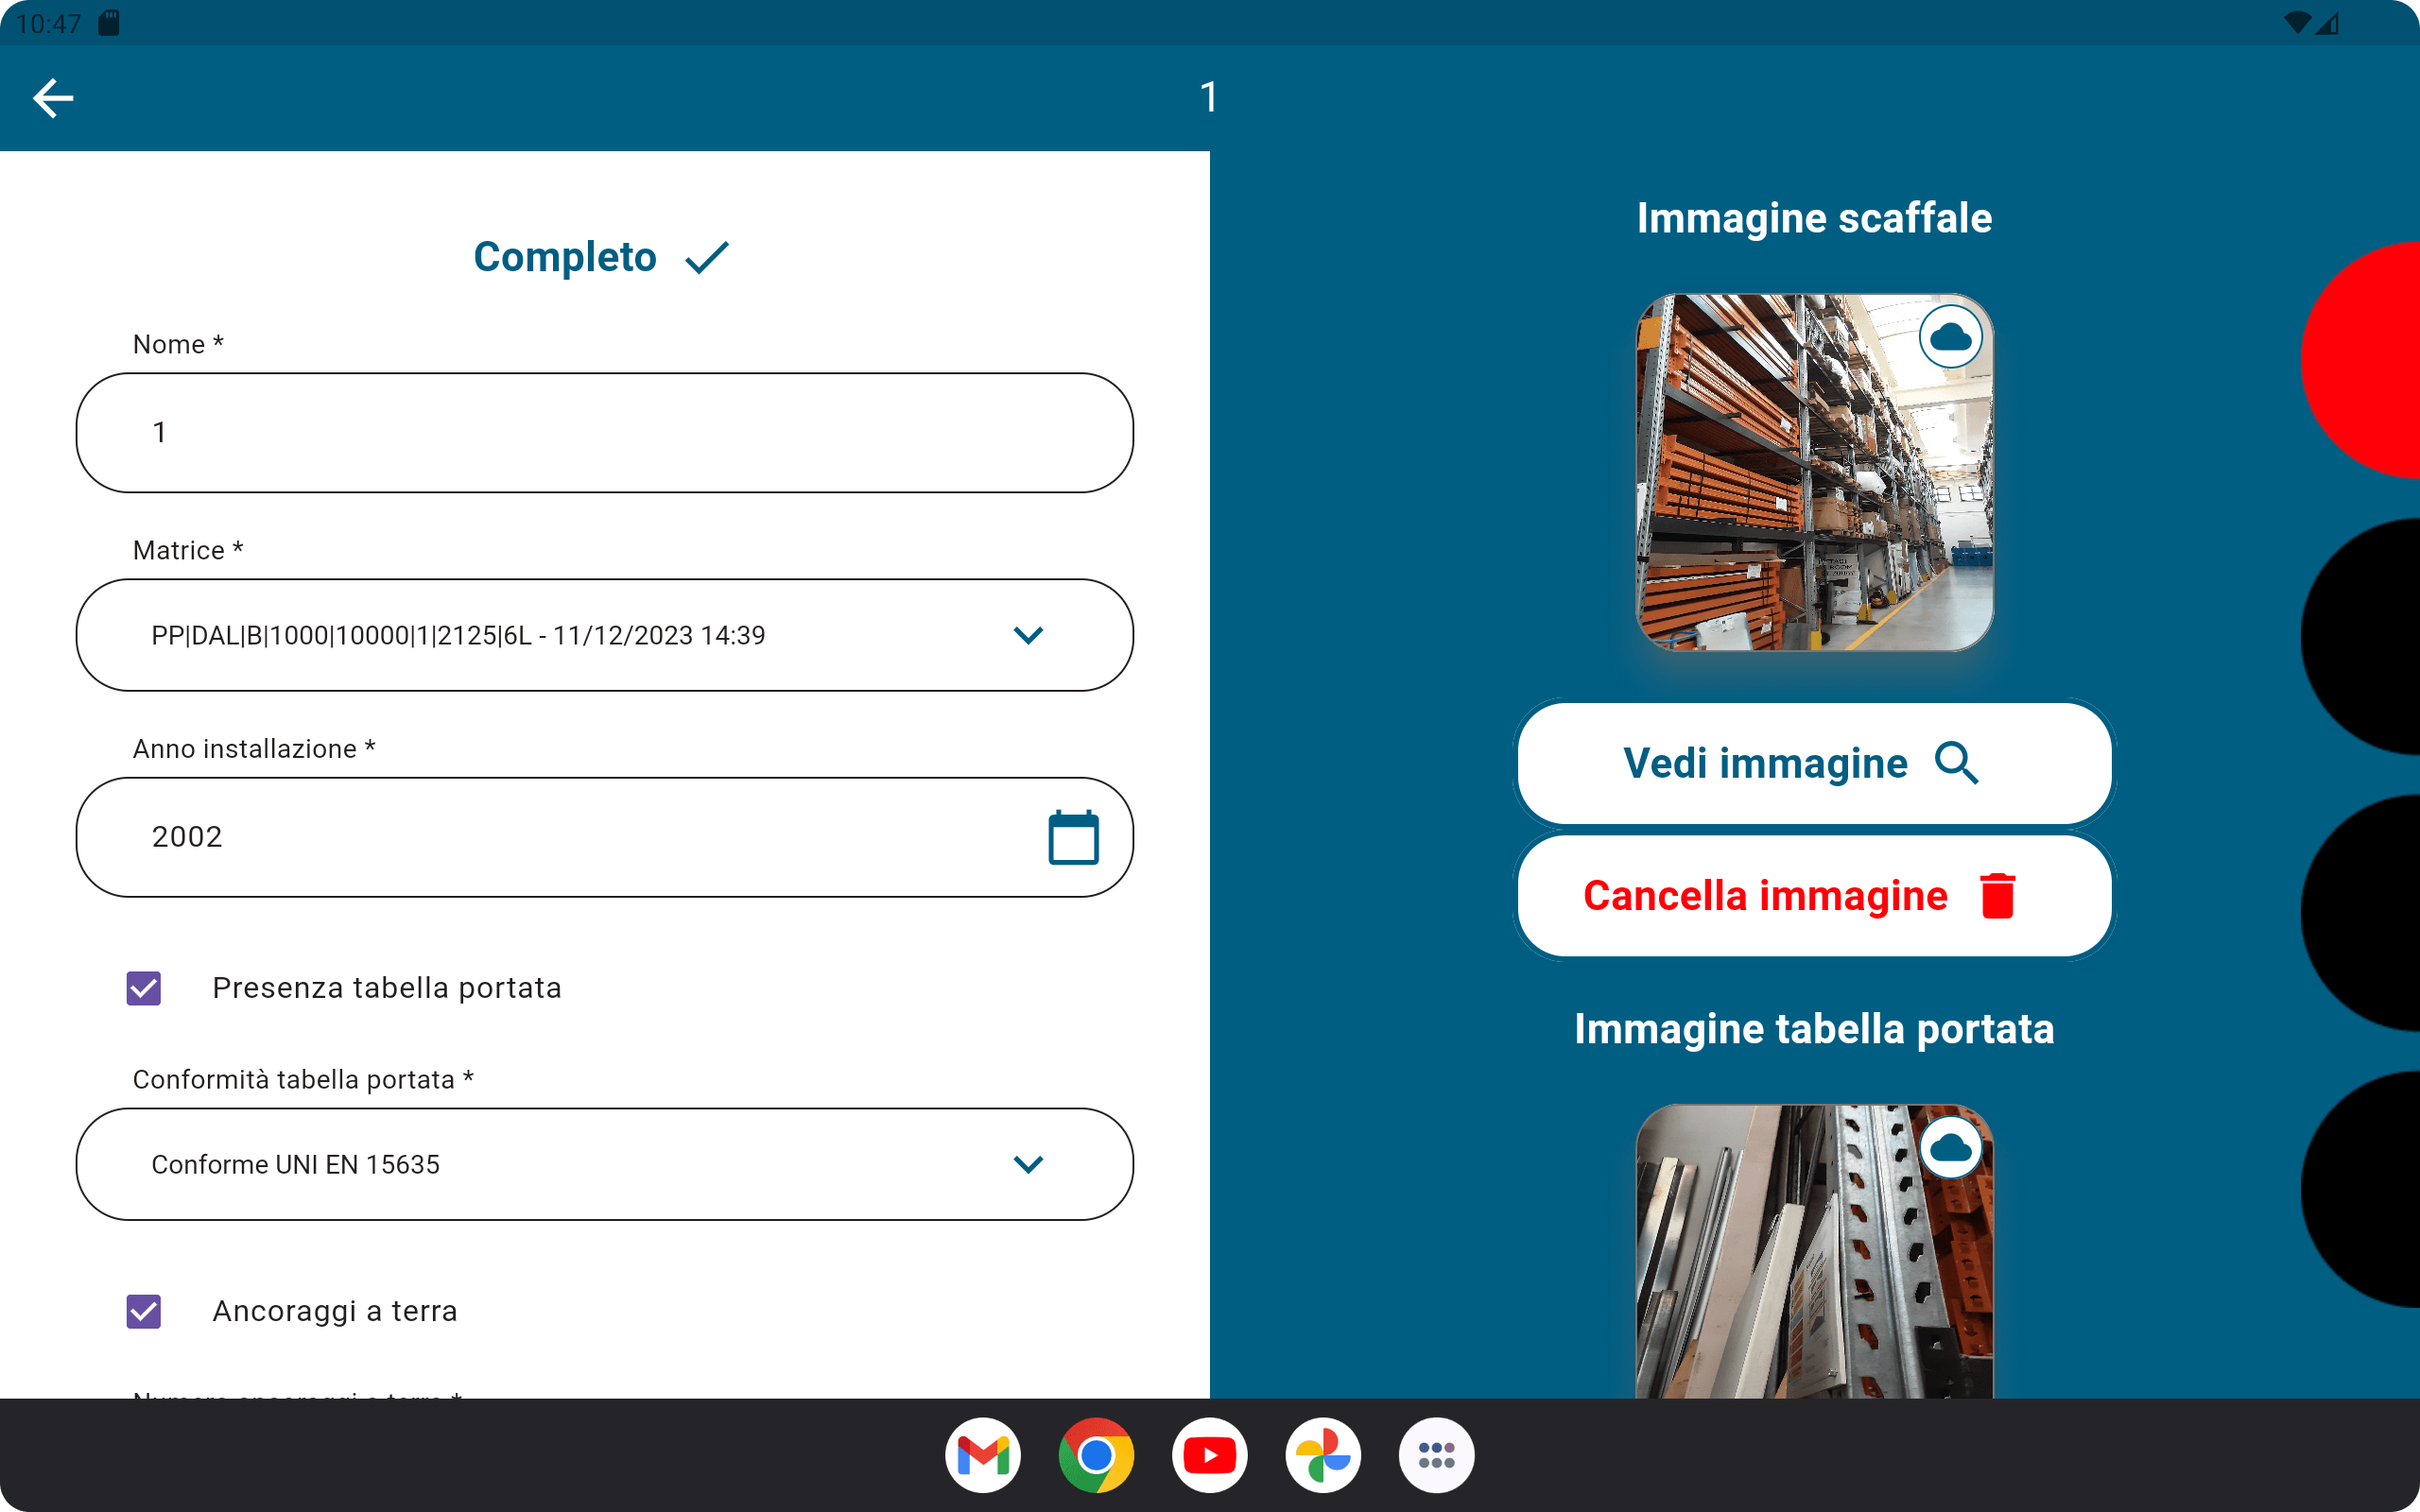
Task: Click the title '1' in the header
Action: tap(1209, 97)
